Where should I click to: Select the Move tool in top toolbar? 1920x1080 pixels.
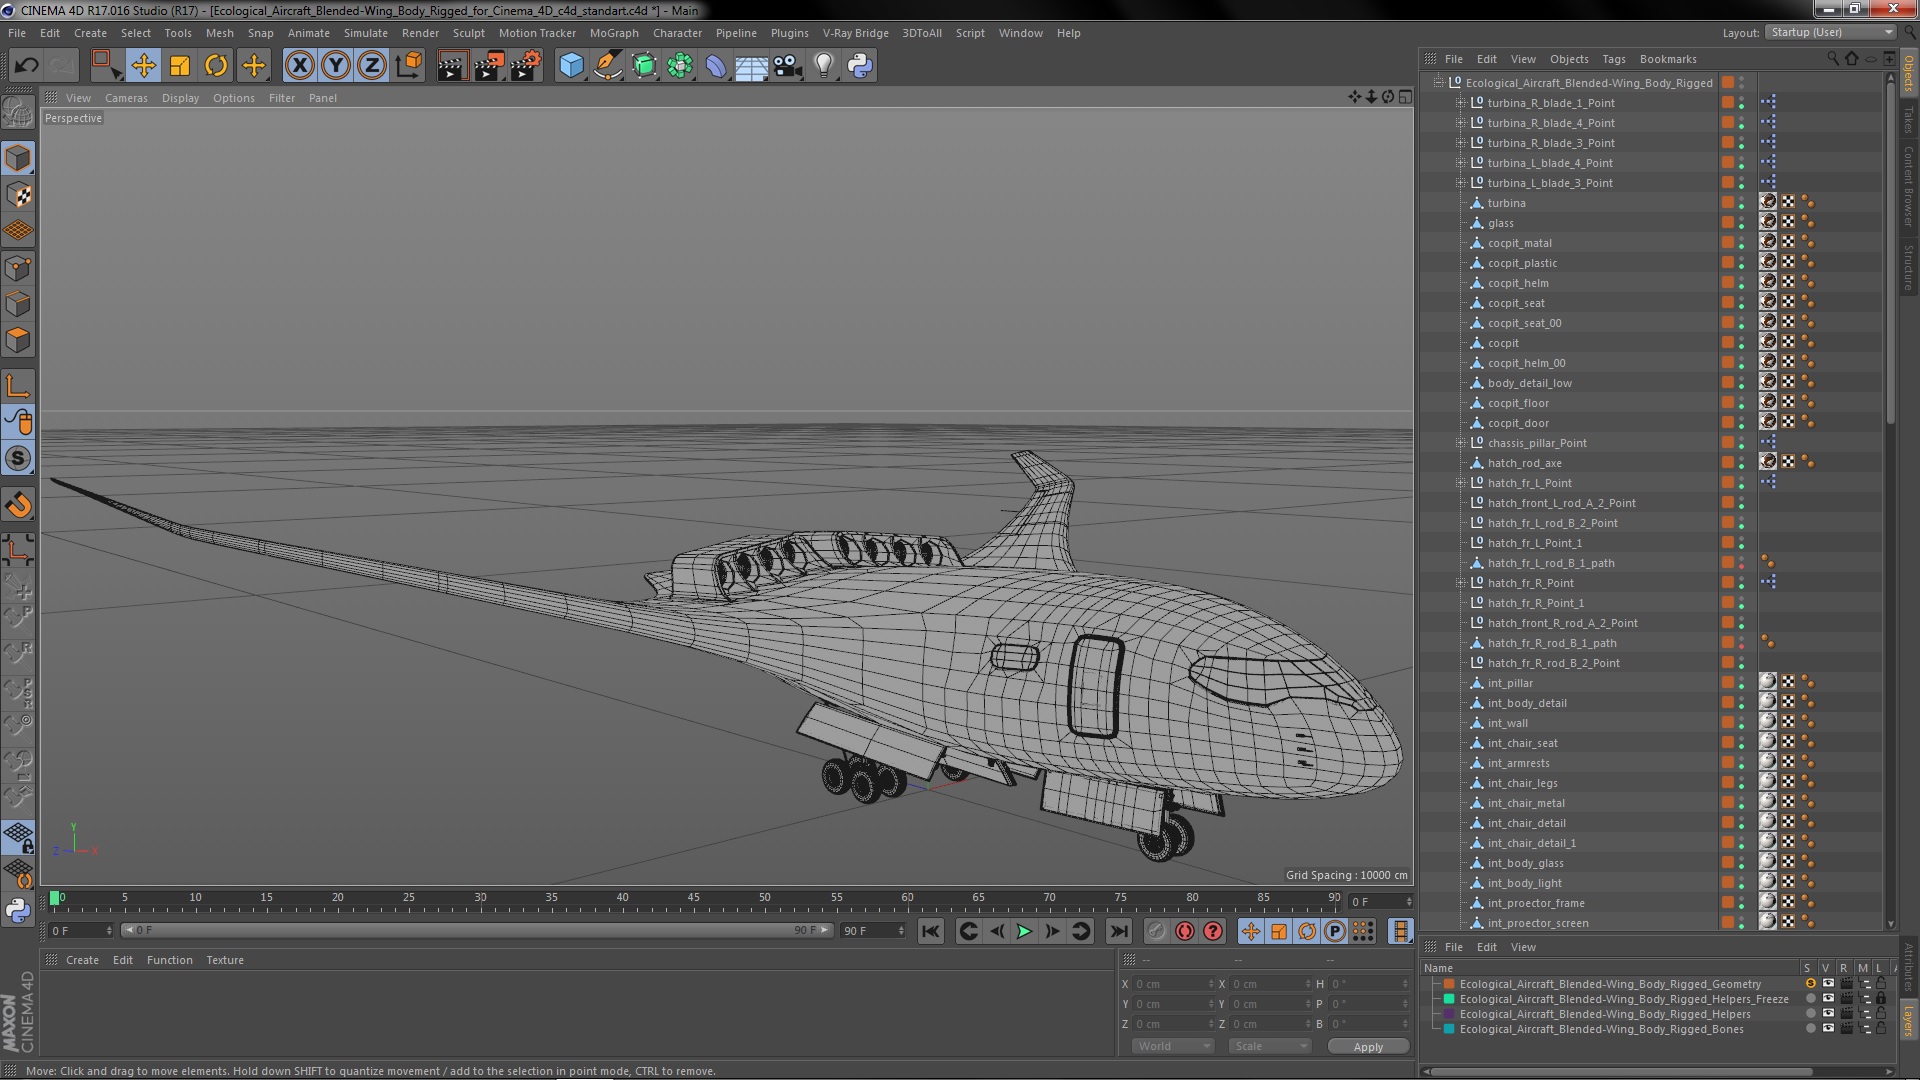[143, 66]
